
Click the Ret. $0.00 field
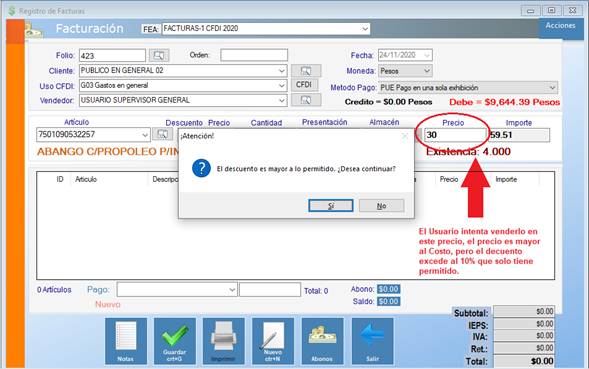pyautogui.click(x=524, y=348)
